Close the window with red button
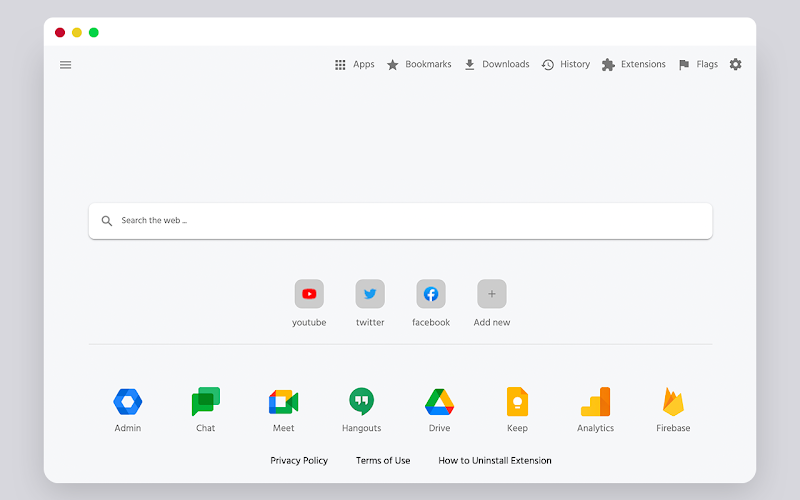Viewport: 800px width, 500px height. [x=60, y=33]
